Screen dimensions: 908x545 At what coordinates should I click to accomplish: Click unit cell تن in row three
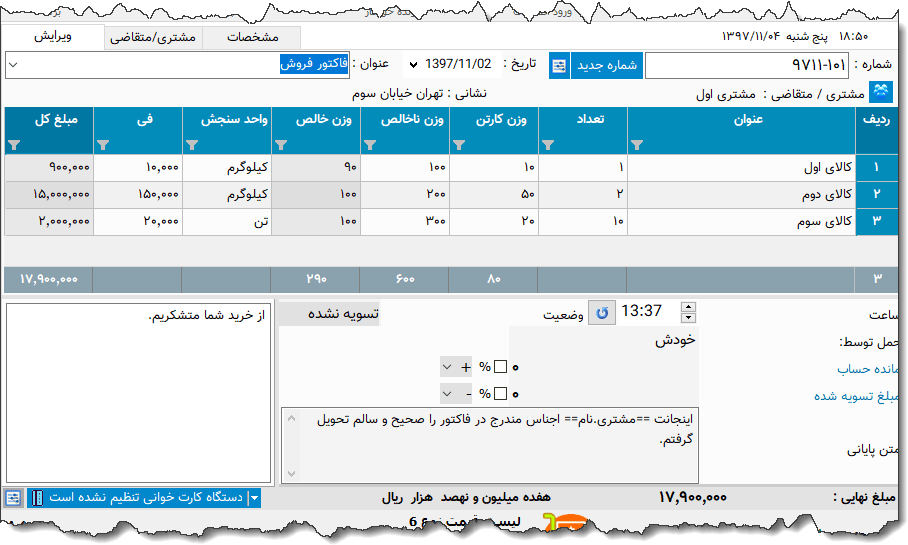click(x=227, y=221)
